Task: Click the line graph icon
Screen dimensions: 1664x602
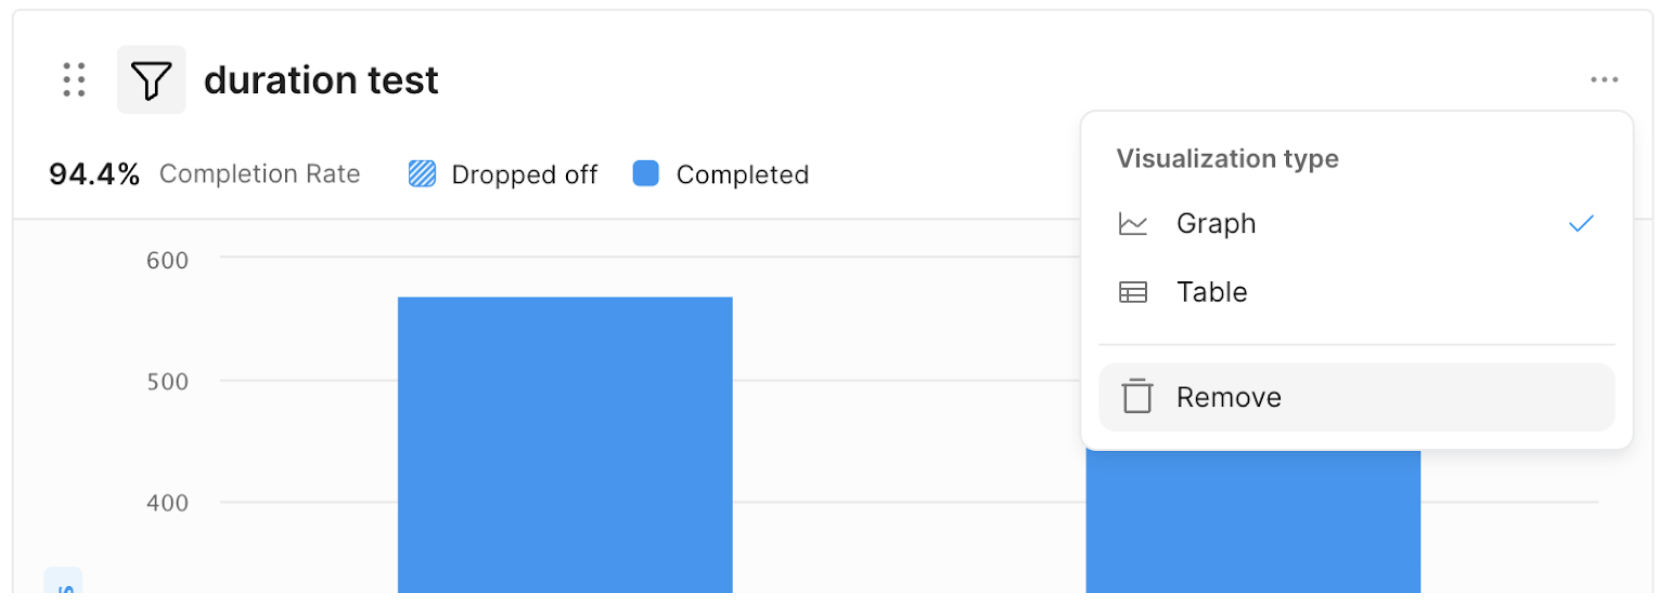Action: point(1133,224)
